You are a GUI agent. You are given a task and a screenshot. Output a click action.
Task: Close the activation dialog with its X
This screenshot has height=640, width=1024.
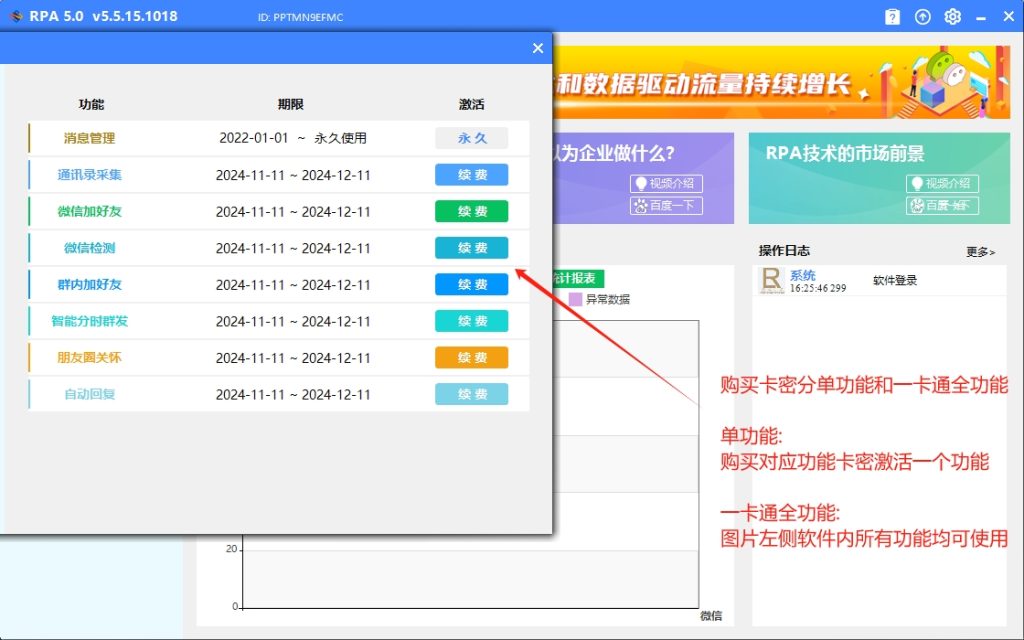(538, 47)
